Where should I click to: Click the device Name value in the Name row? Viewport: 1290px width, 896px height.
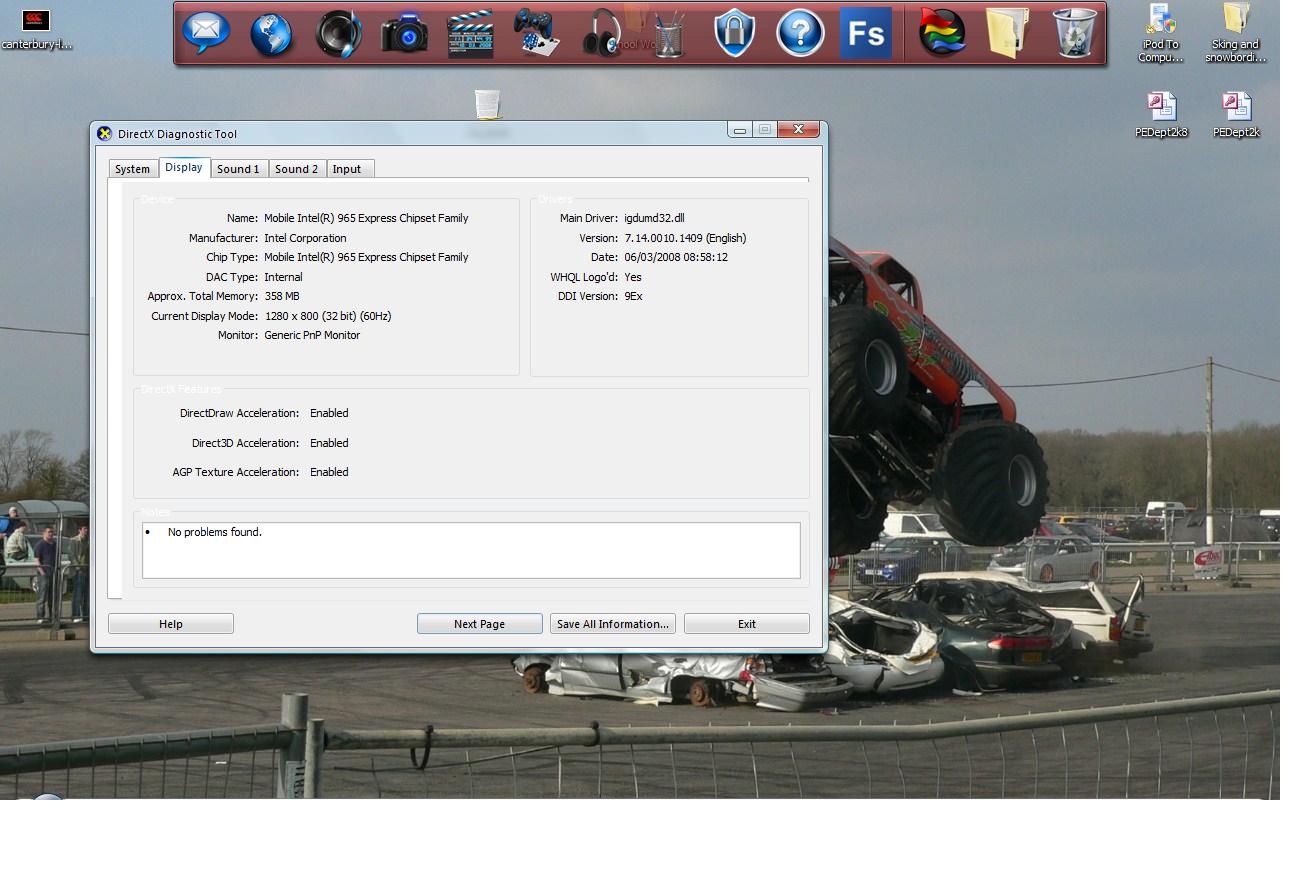[366, 218]
